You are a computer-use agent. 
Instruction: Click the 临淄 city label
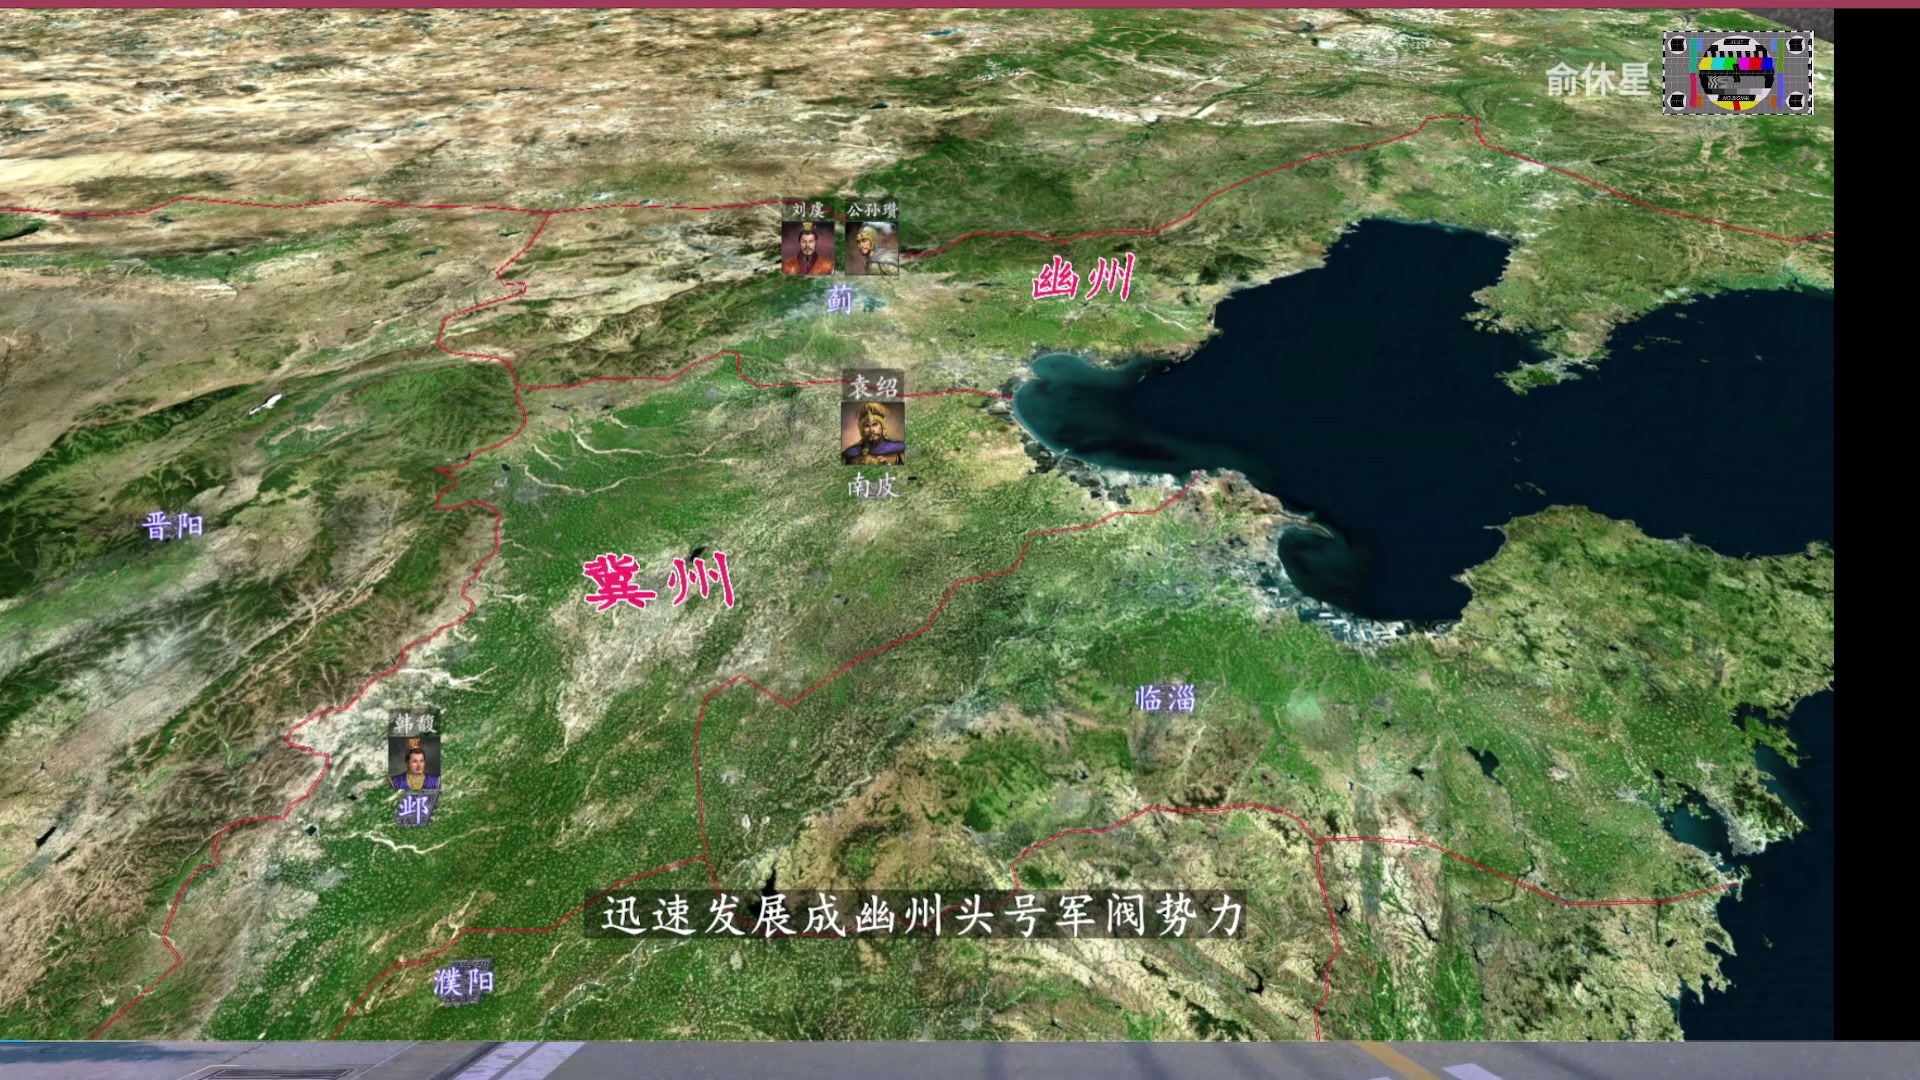1165,698
